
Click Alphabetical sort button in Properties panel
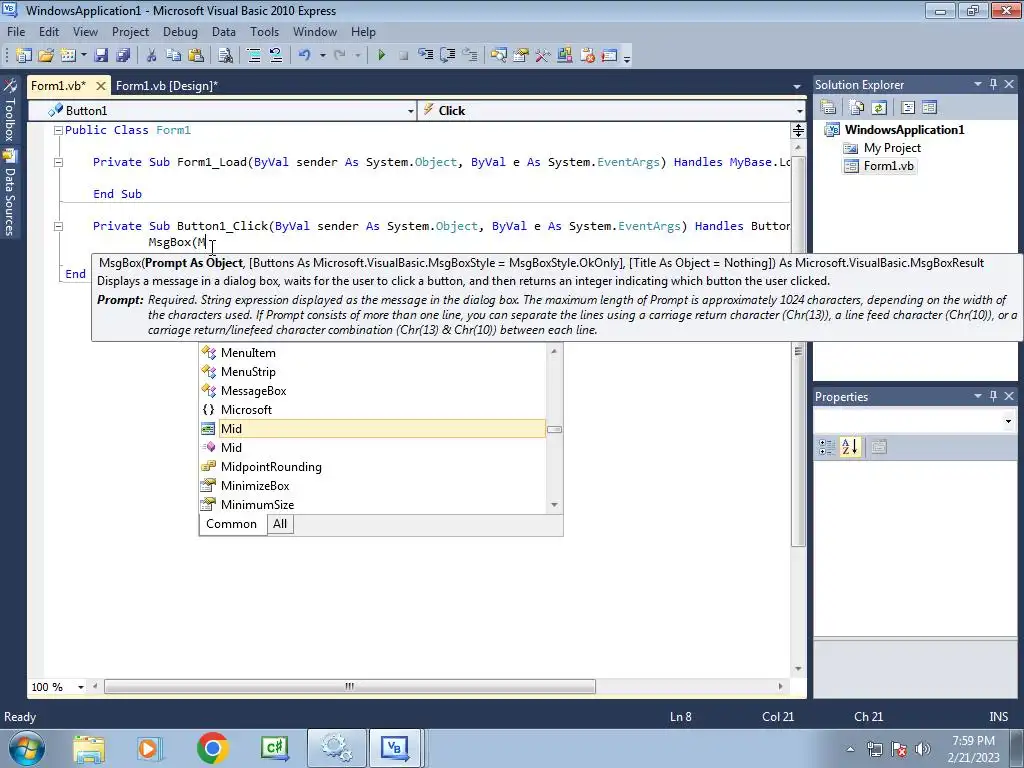click(850, 447)
